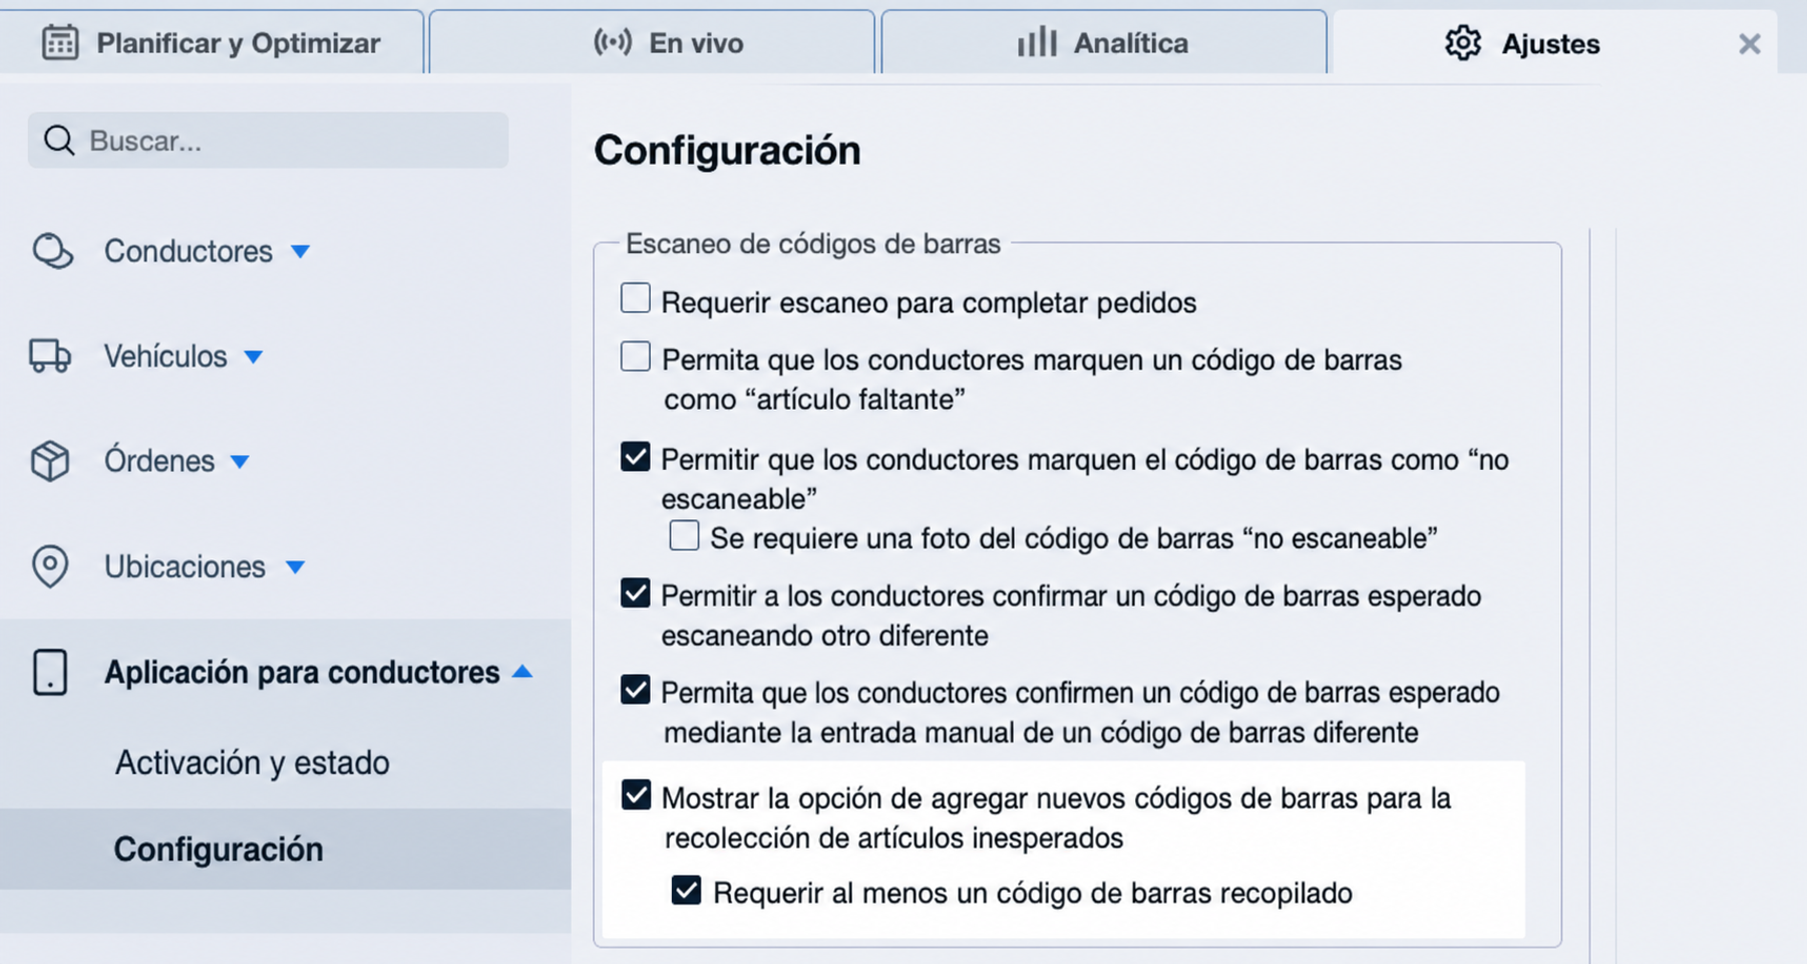This screenshot has height=964, width=1807.
Task: Go to the Analítica tab
Action: 1104,43
